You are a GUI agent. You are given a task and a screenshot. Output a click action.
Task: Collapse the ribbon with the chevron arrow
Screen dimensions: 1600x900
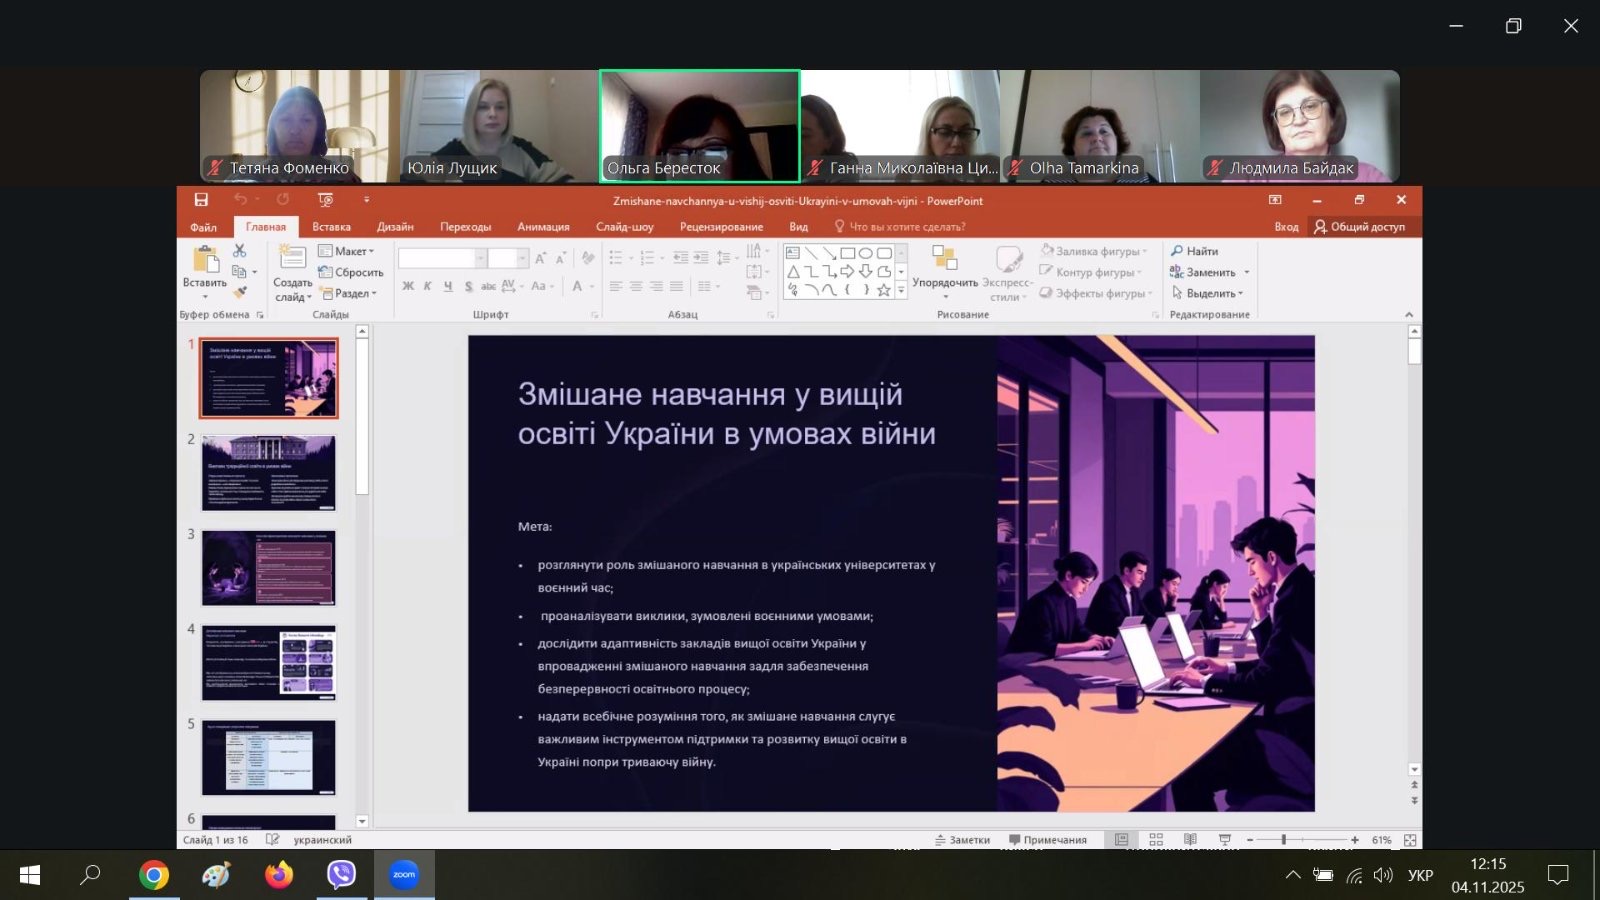[x=1409, y=315]
